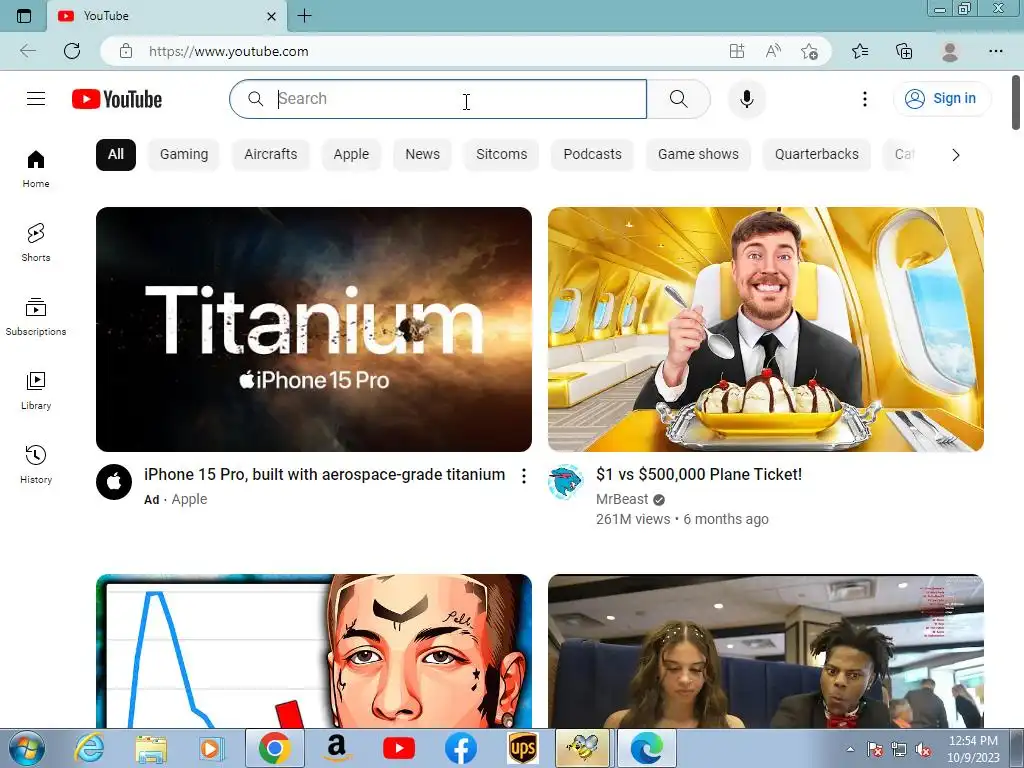Screen dimensions: 1024x768
Task: Launch Google Chrome from taskbar
Action: (274, 748)
